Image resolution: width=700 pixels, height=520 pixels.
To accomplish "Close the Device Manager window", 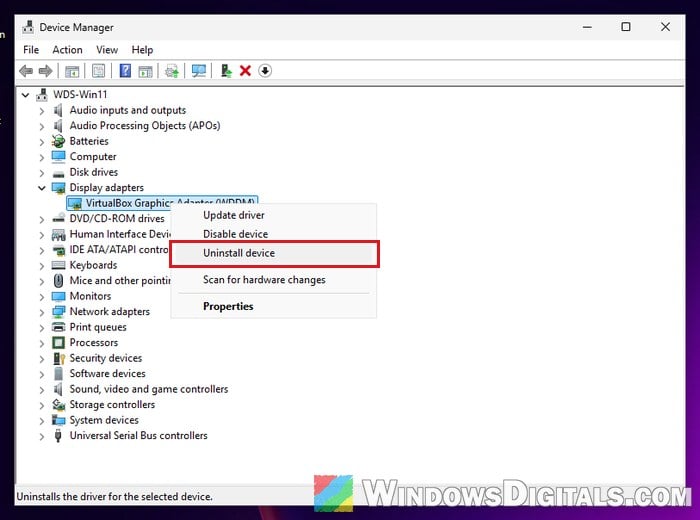I will pos(665,27).
